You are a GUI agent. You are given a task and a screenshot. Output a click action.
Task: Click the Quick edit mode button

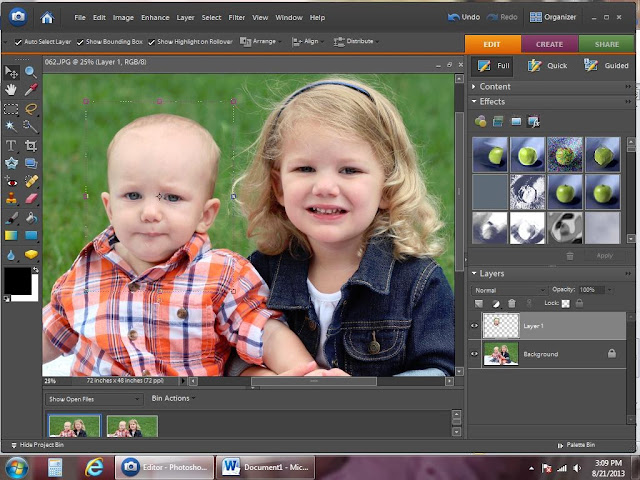547,66
